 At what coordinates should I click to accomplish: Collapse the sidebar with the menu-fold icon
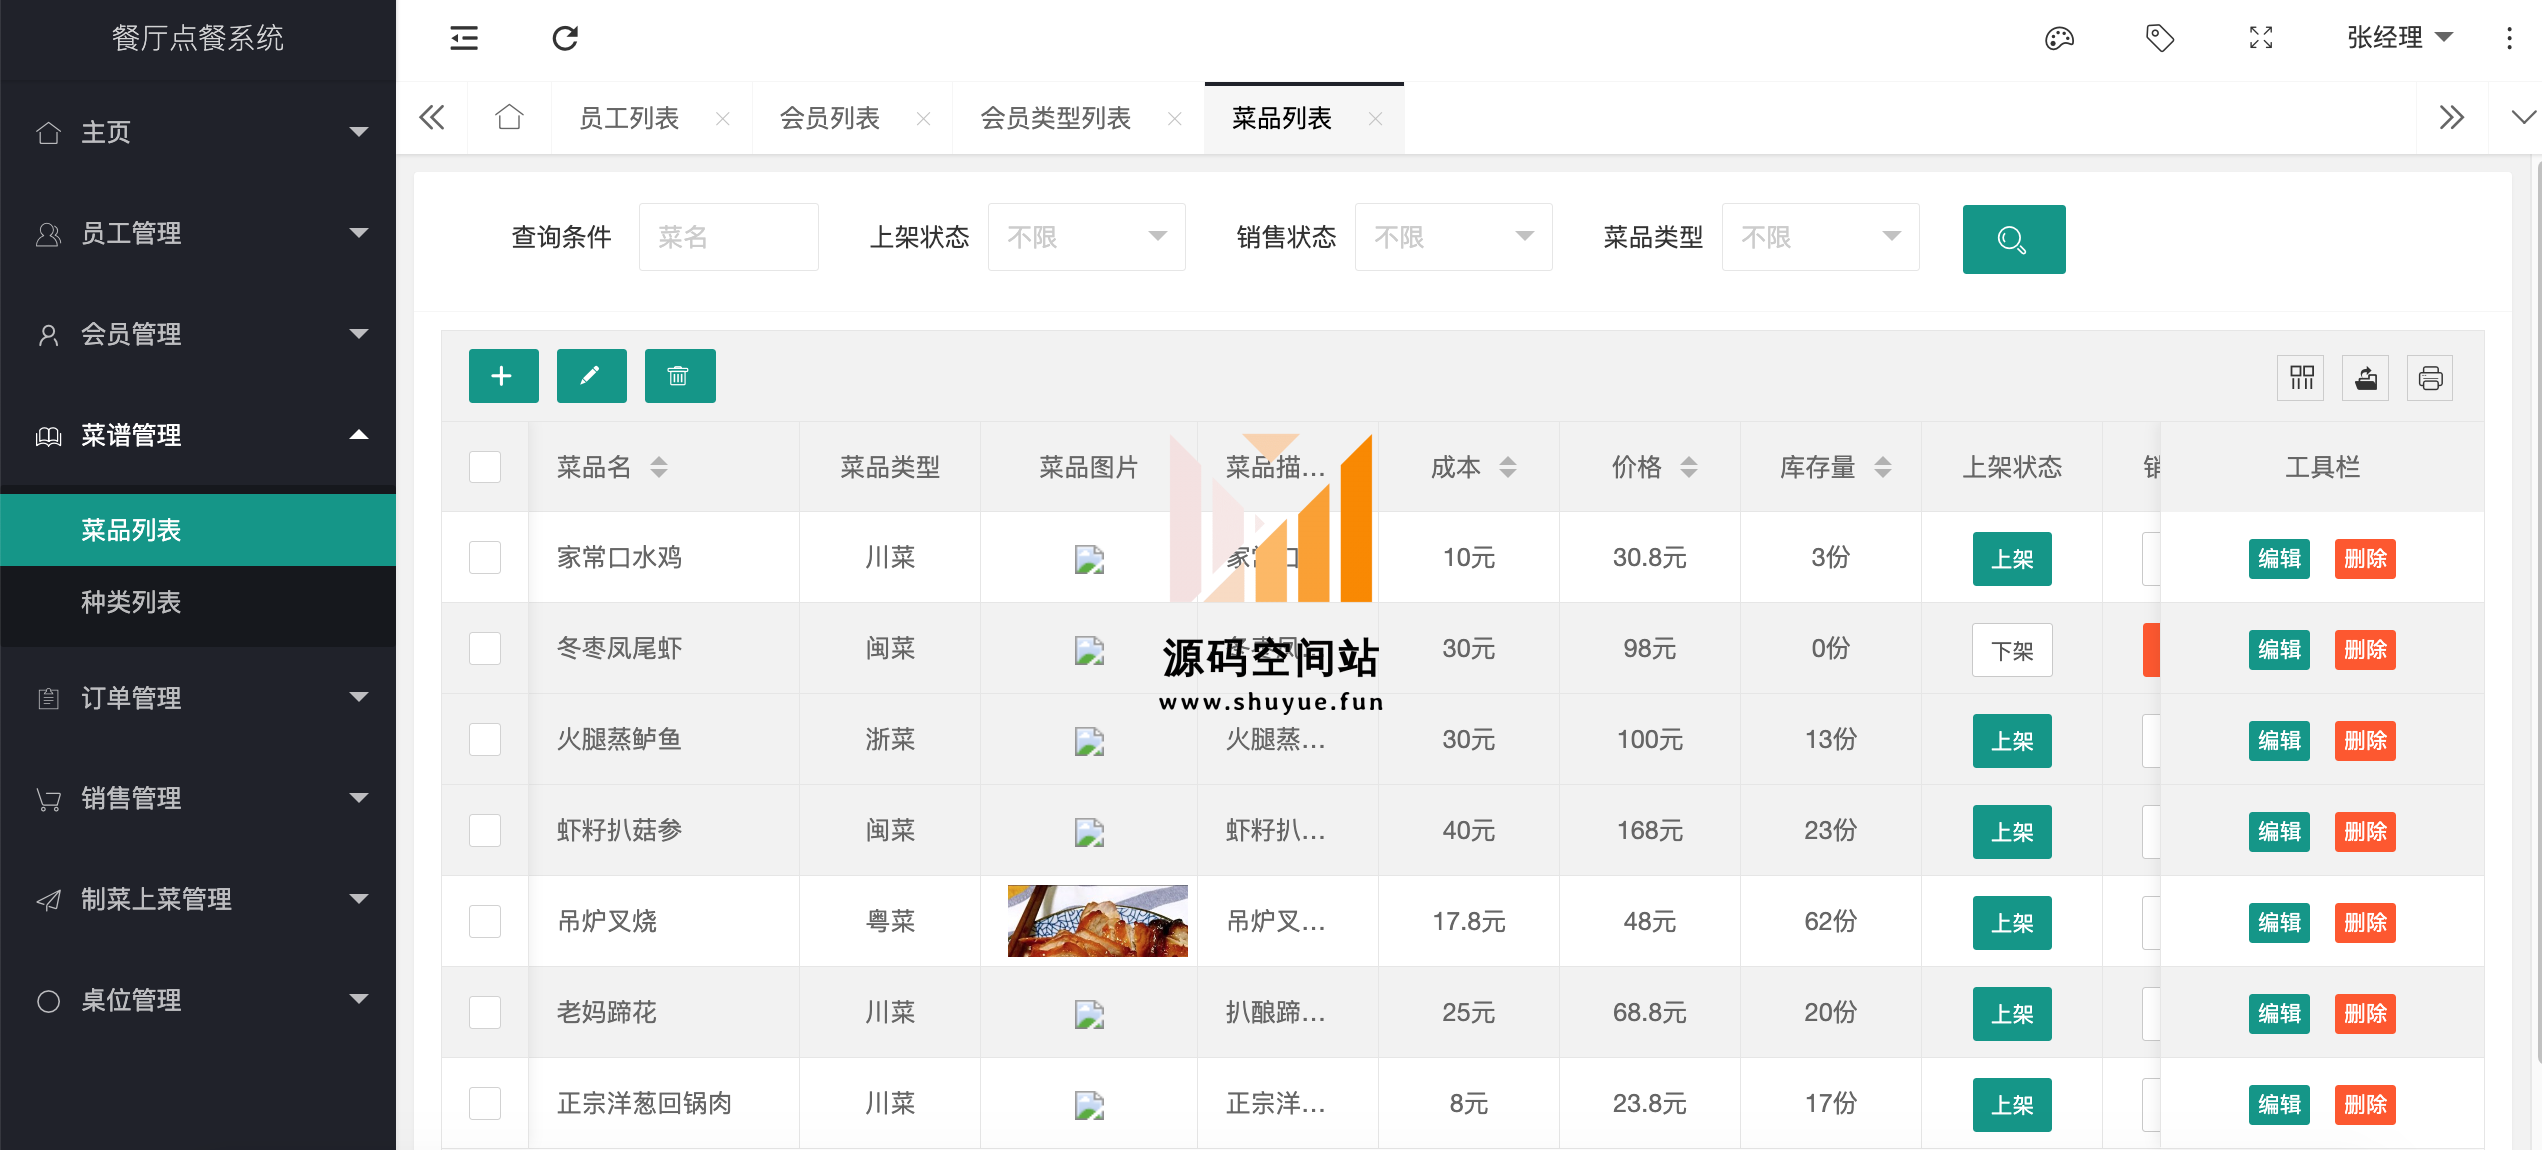(x=464, y=38)
